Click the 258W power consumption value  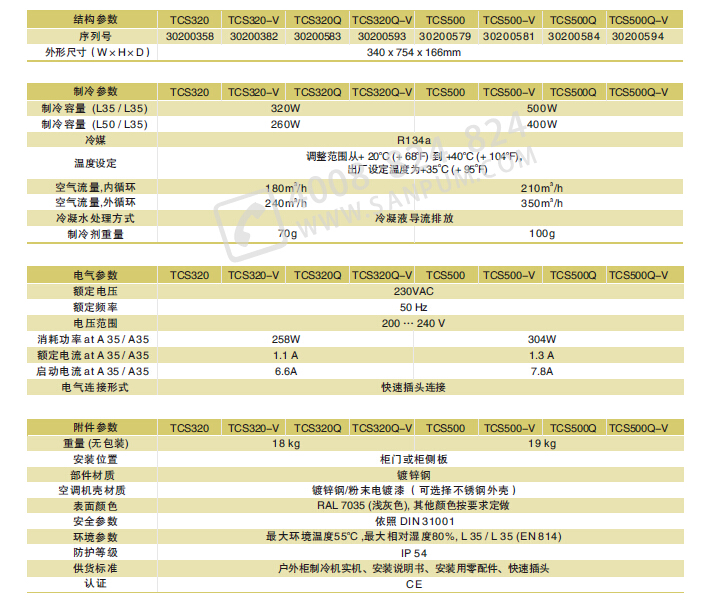coord(285,339)
